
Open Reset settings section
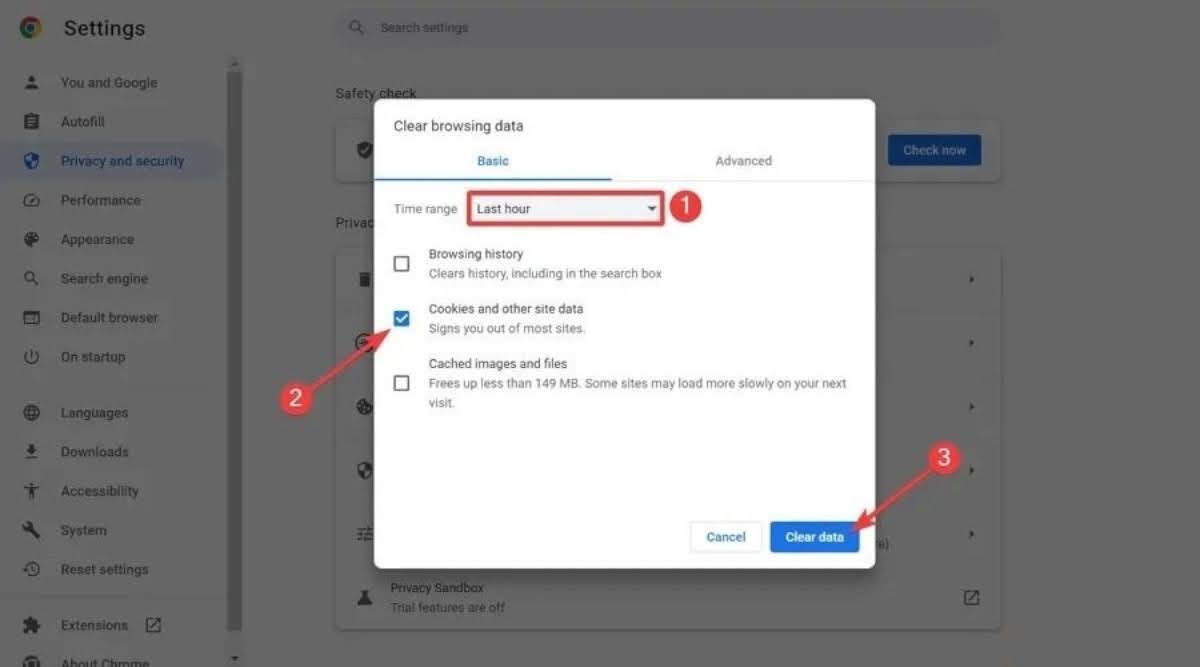pyautogui.click(x=105, y=569)
